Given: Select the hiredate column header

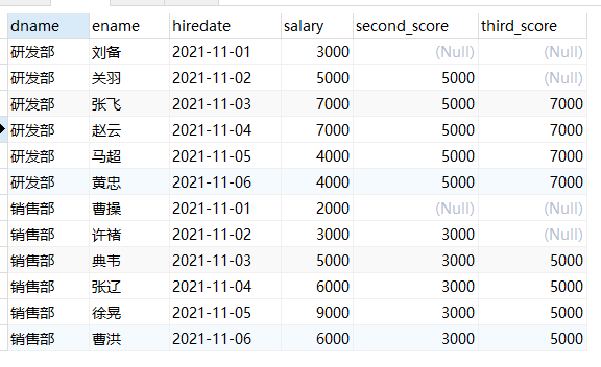Looking at the screenshot, I should pyautogui.click(x=225, y=26).
